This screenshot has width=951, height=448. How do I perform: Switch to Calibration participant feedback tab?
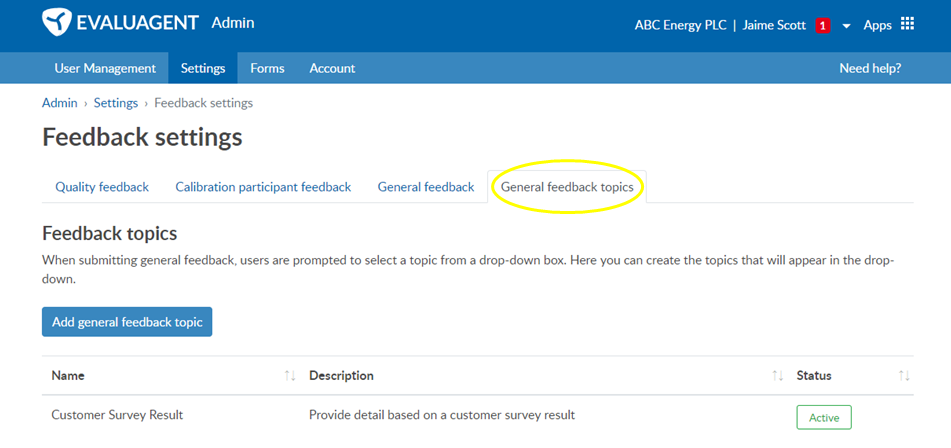263,187
